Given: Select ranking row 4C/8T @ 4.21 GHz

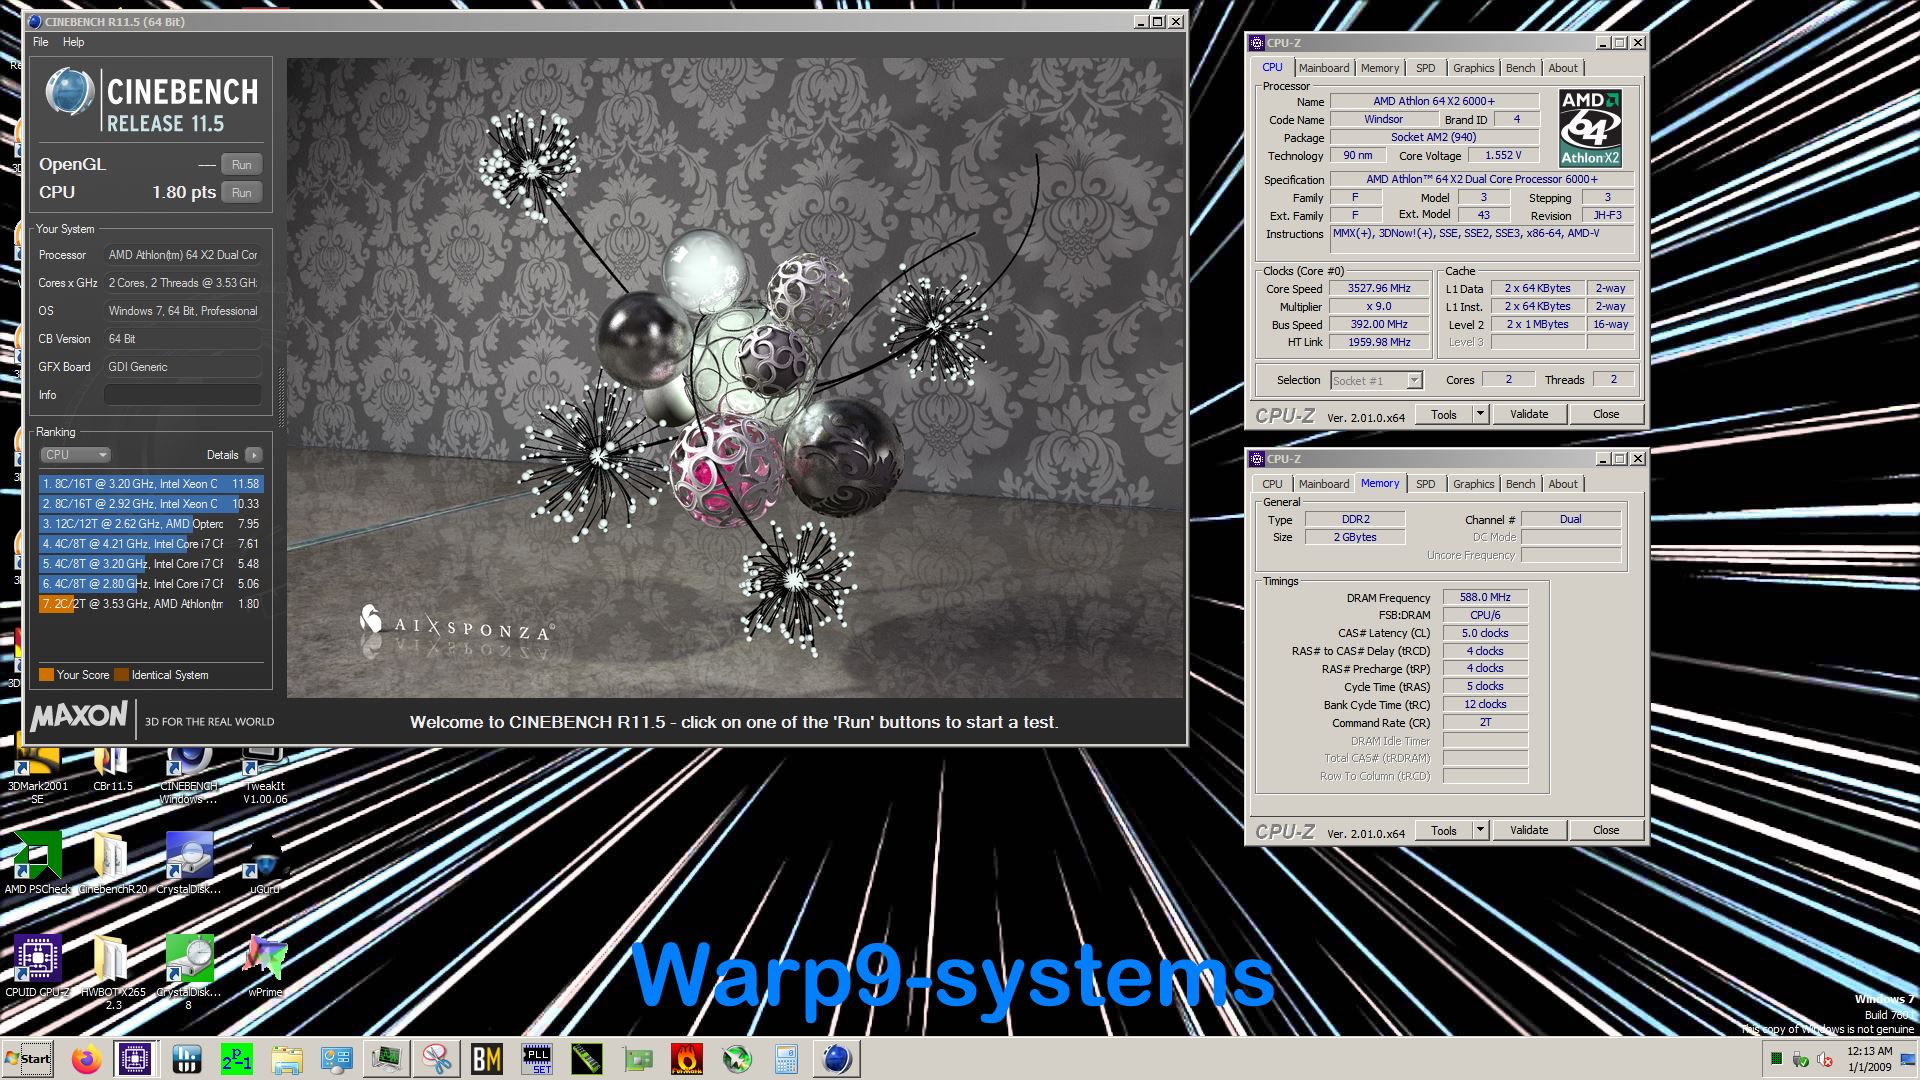Looking at the screenshot, I should click(x=151, y=544).
